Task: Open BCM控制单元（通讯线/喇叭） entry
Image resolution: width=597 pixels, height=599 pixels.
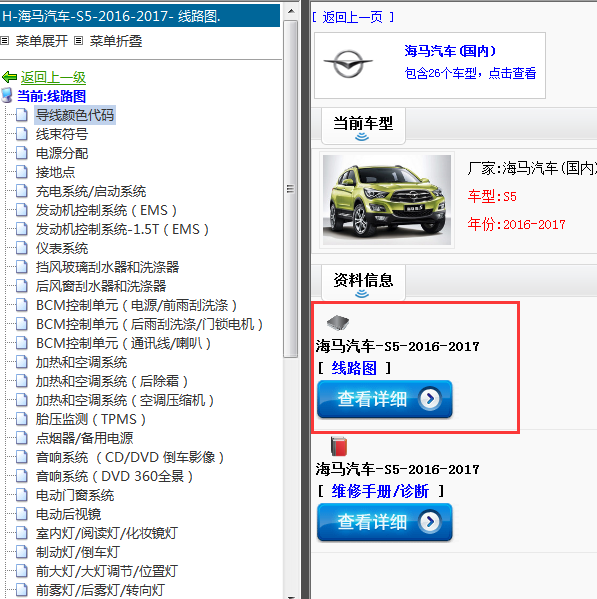Action: point(123,343)
